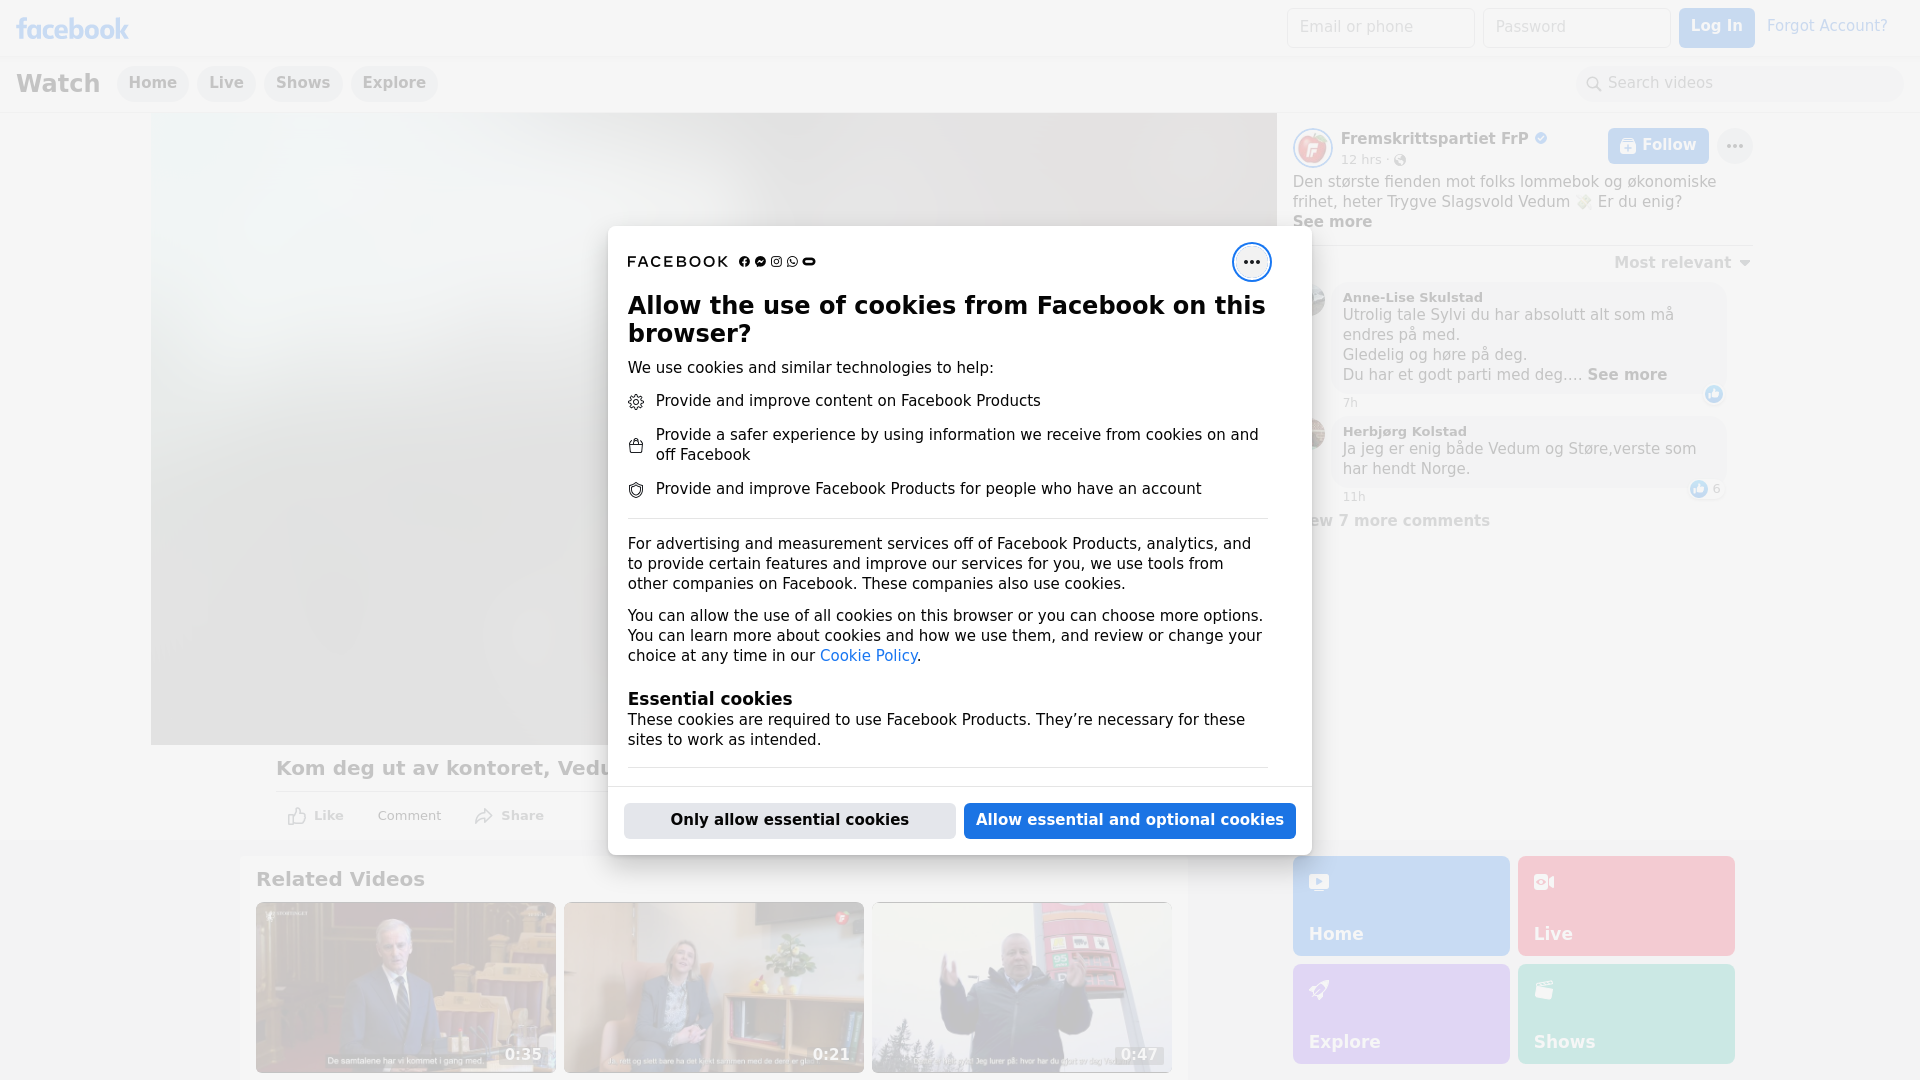Image resolution: width=1920 pixels, height=1080 pixels.
Task: Click the Forgot Account? link
Action: click(1827, 26)
